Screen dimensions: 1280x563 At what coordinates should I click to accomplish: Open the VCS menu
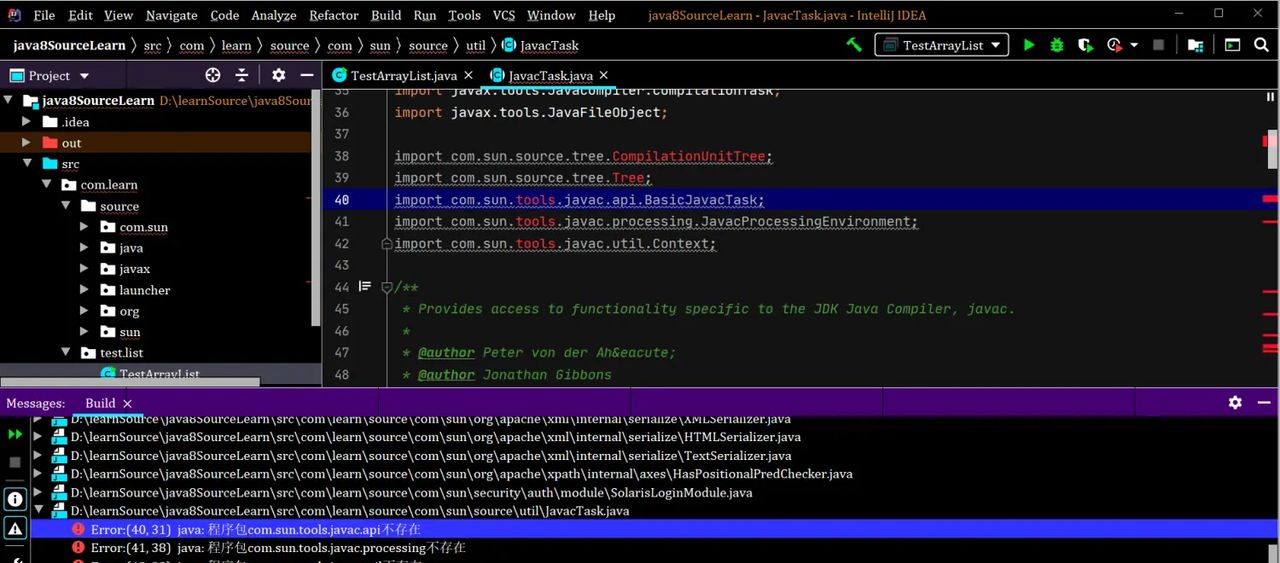504,15
